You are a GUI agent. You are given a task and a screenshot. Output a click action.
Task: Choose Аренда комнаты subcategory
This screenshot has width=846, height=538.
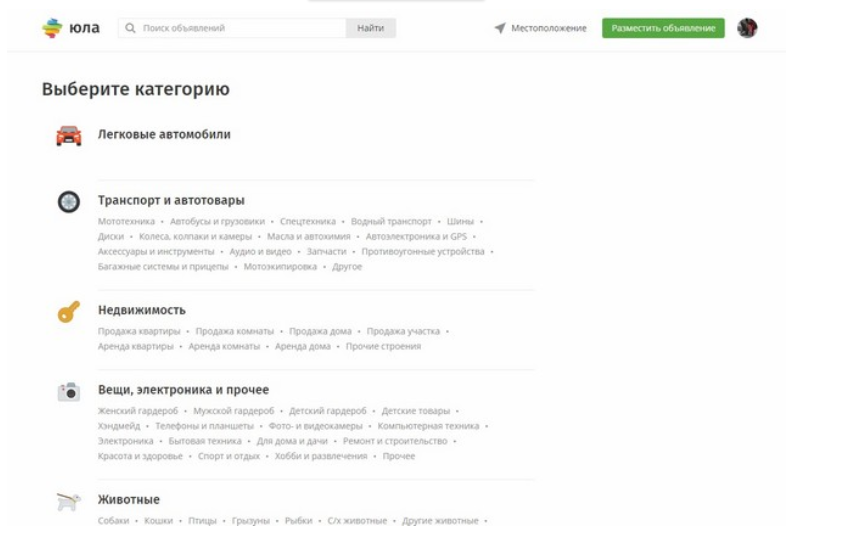[224, 346]
